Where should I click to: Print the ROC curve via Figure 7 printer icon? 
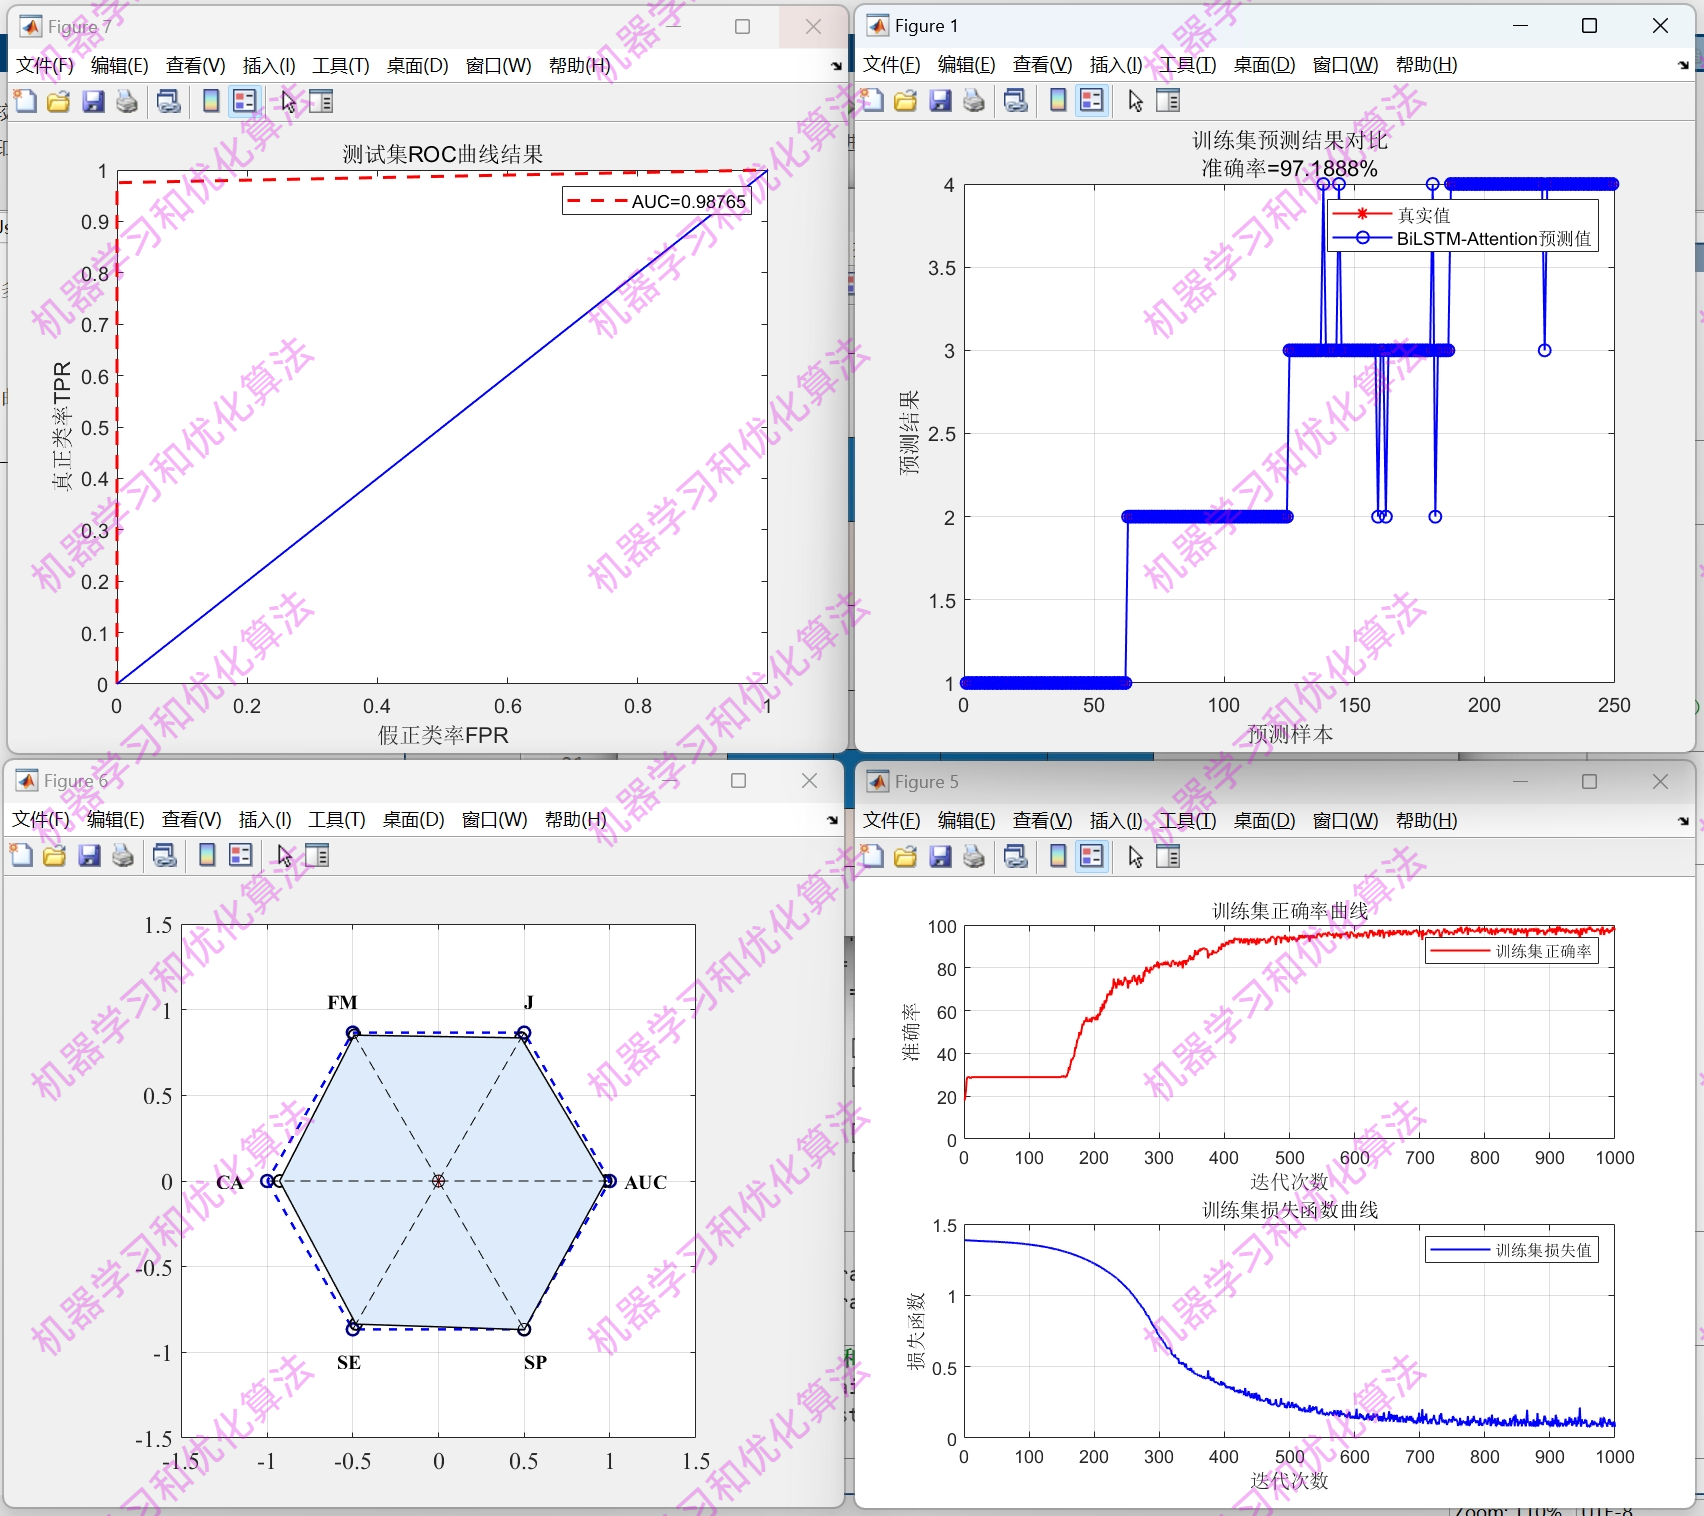(126, 101)
